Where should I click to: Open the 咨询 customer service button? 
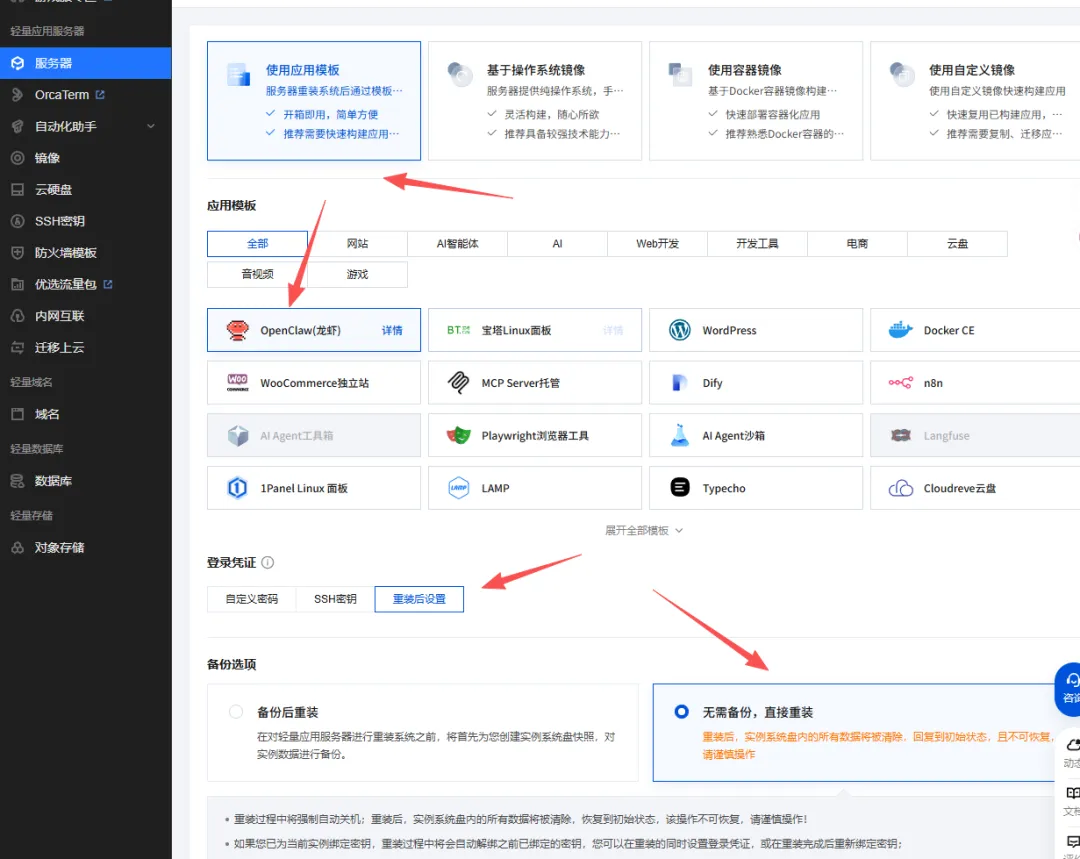(1068, 689)
